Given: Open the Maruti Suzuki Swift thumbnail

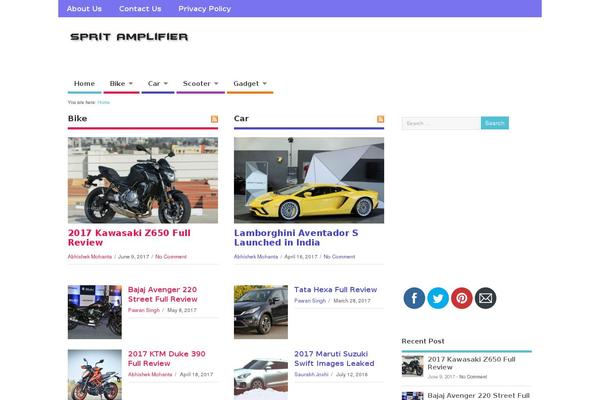Looking at the screenshot, I should click(261, 375).
